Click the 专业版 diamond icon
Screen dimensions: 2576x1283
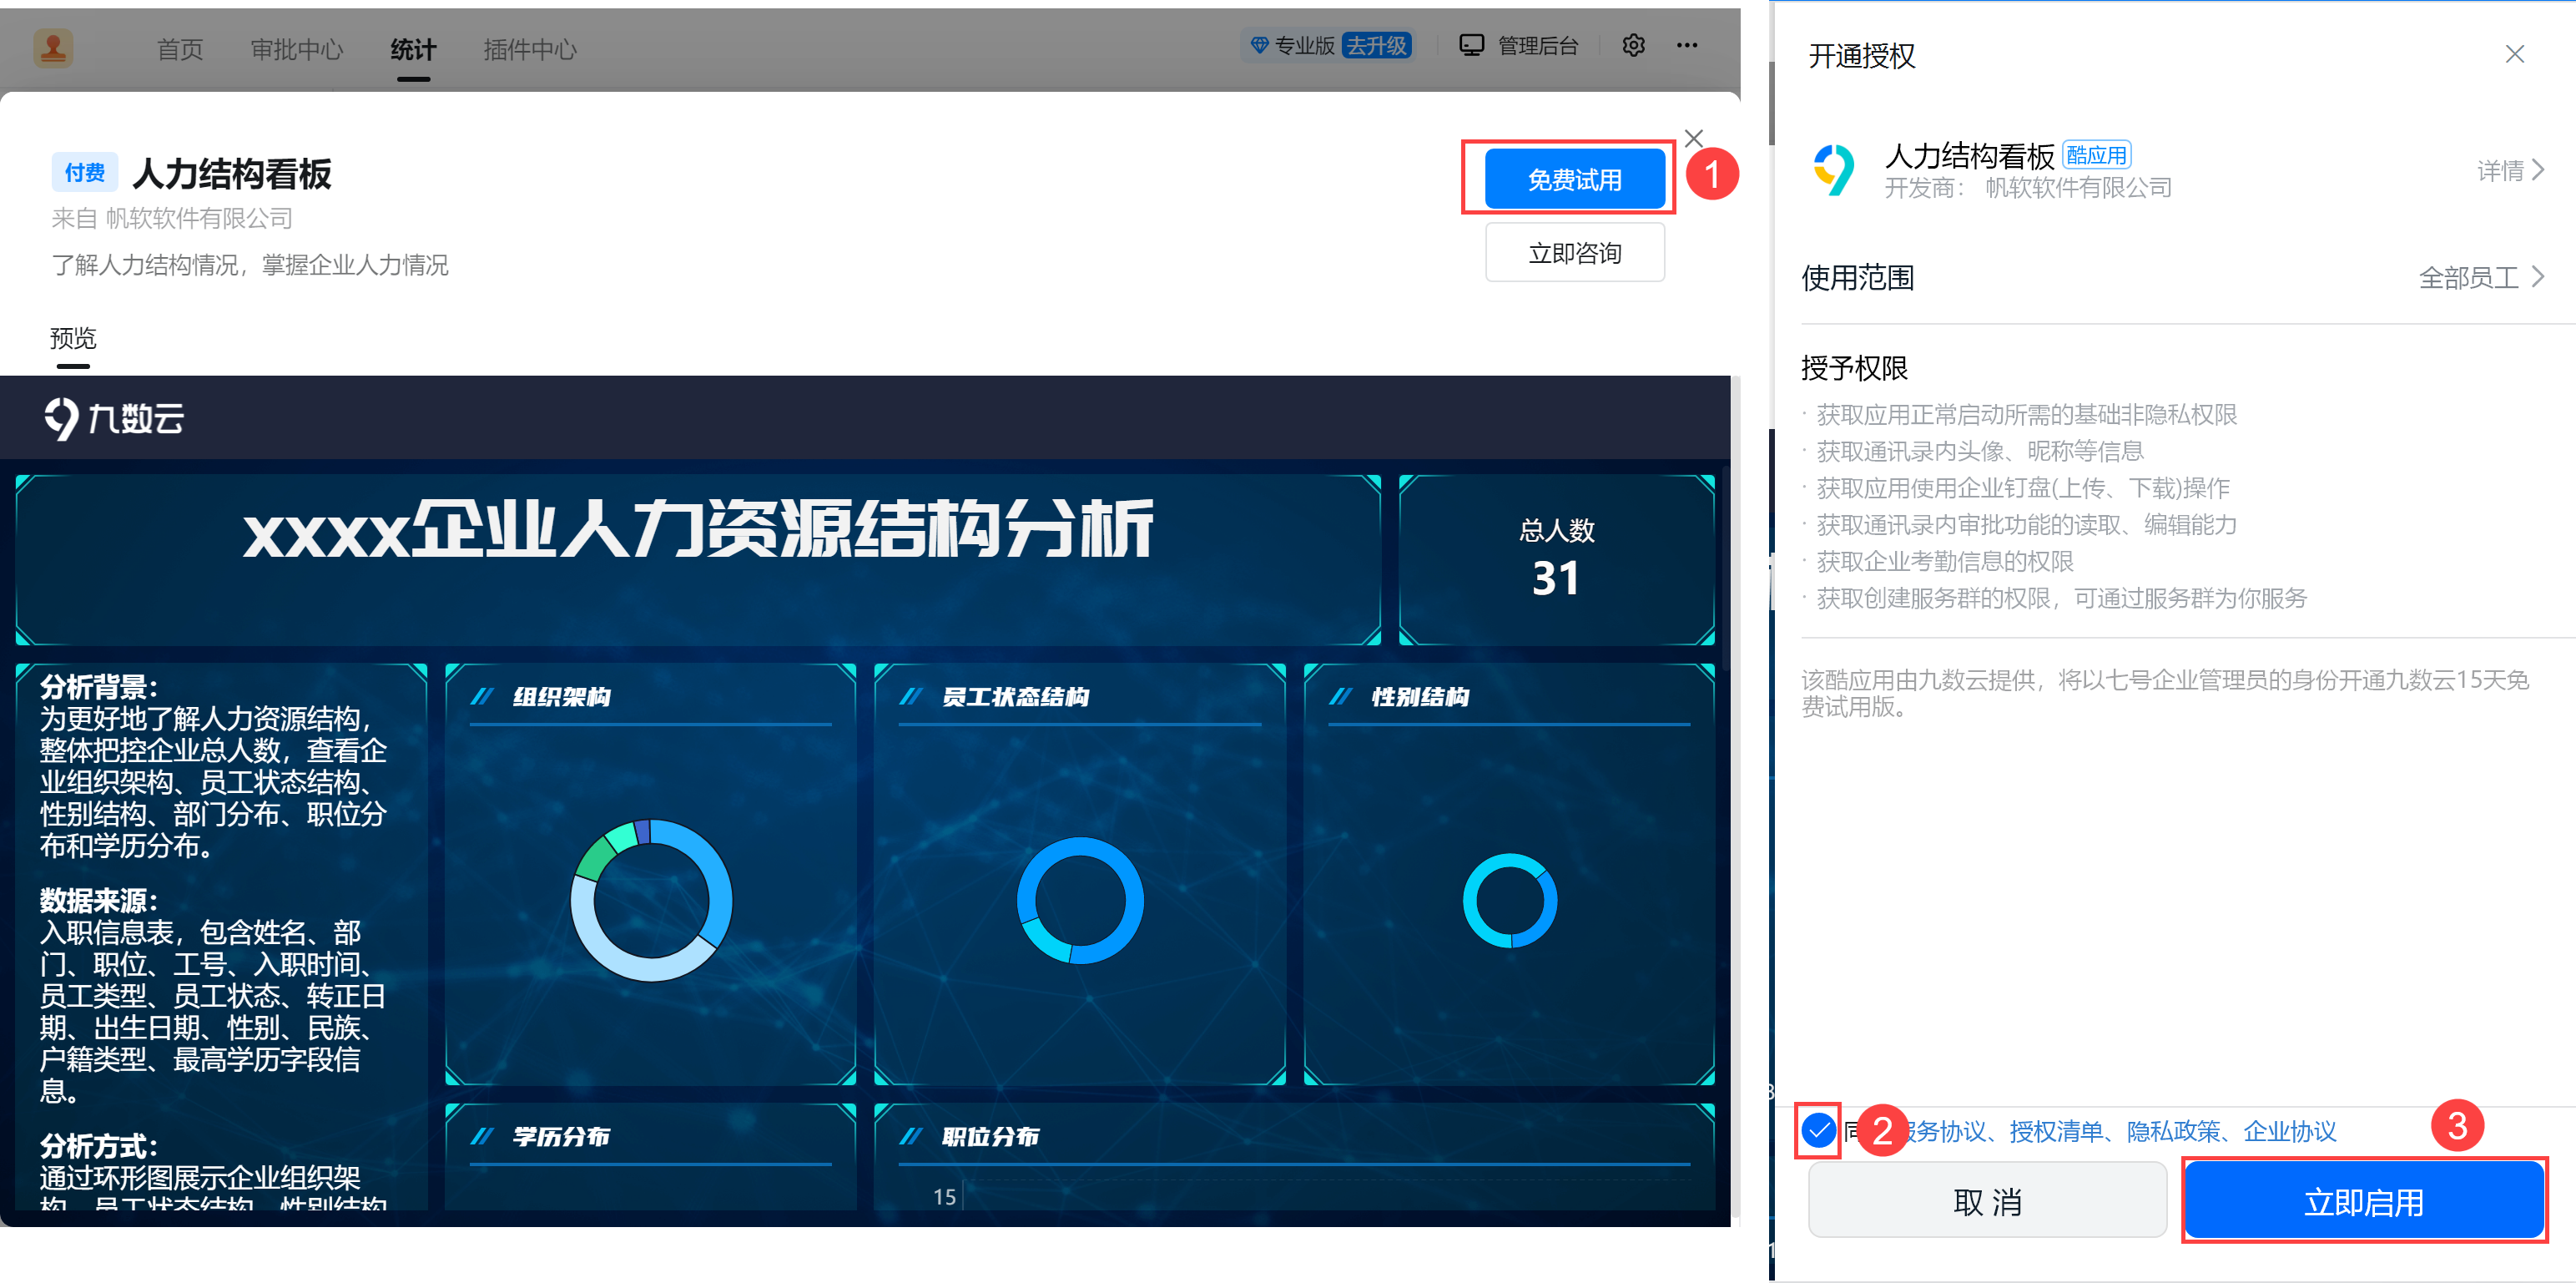tap(1259, 46)
